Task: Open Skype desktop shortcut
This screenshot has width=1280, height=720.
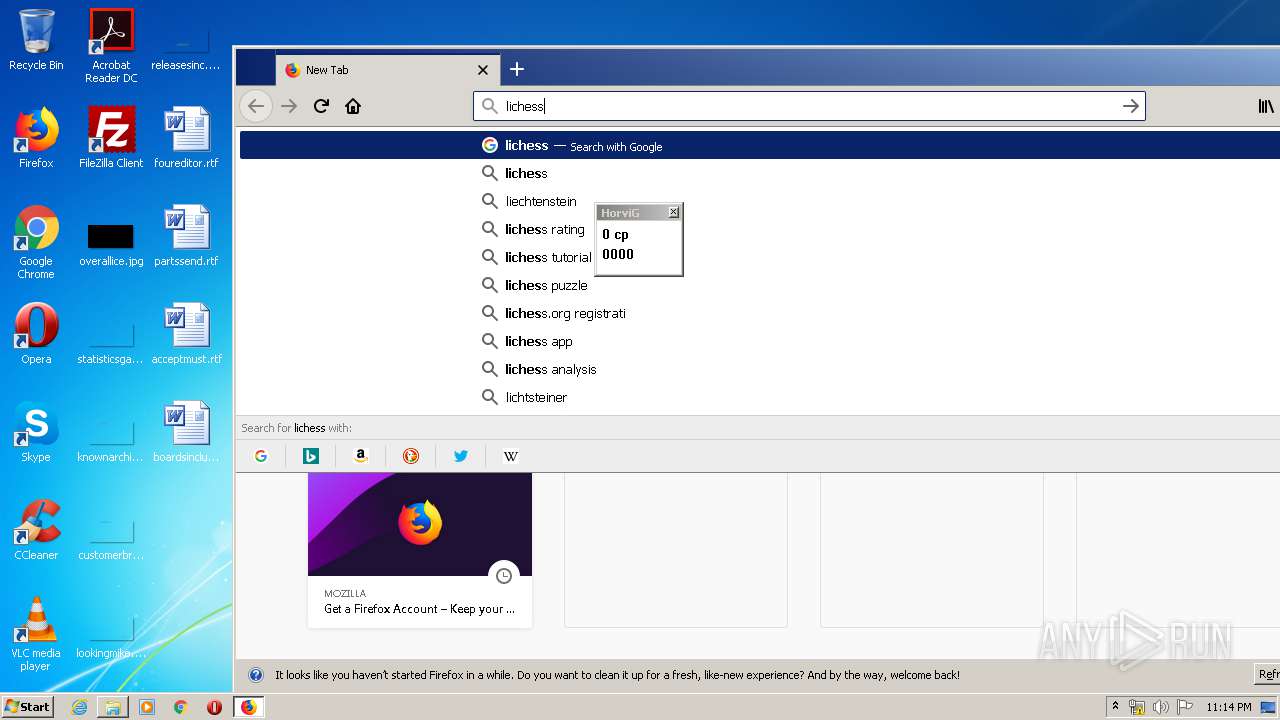Action: [x=36, y=432]
